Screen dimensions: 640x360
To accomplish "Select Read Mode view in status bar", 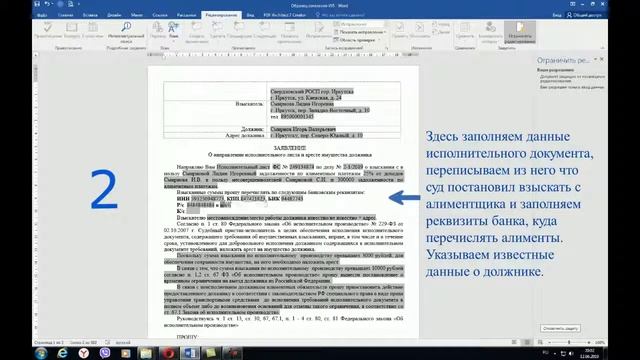I will (x=514, y=342).
